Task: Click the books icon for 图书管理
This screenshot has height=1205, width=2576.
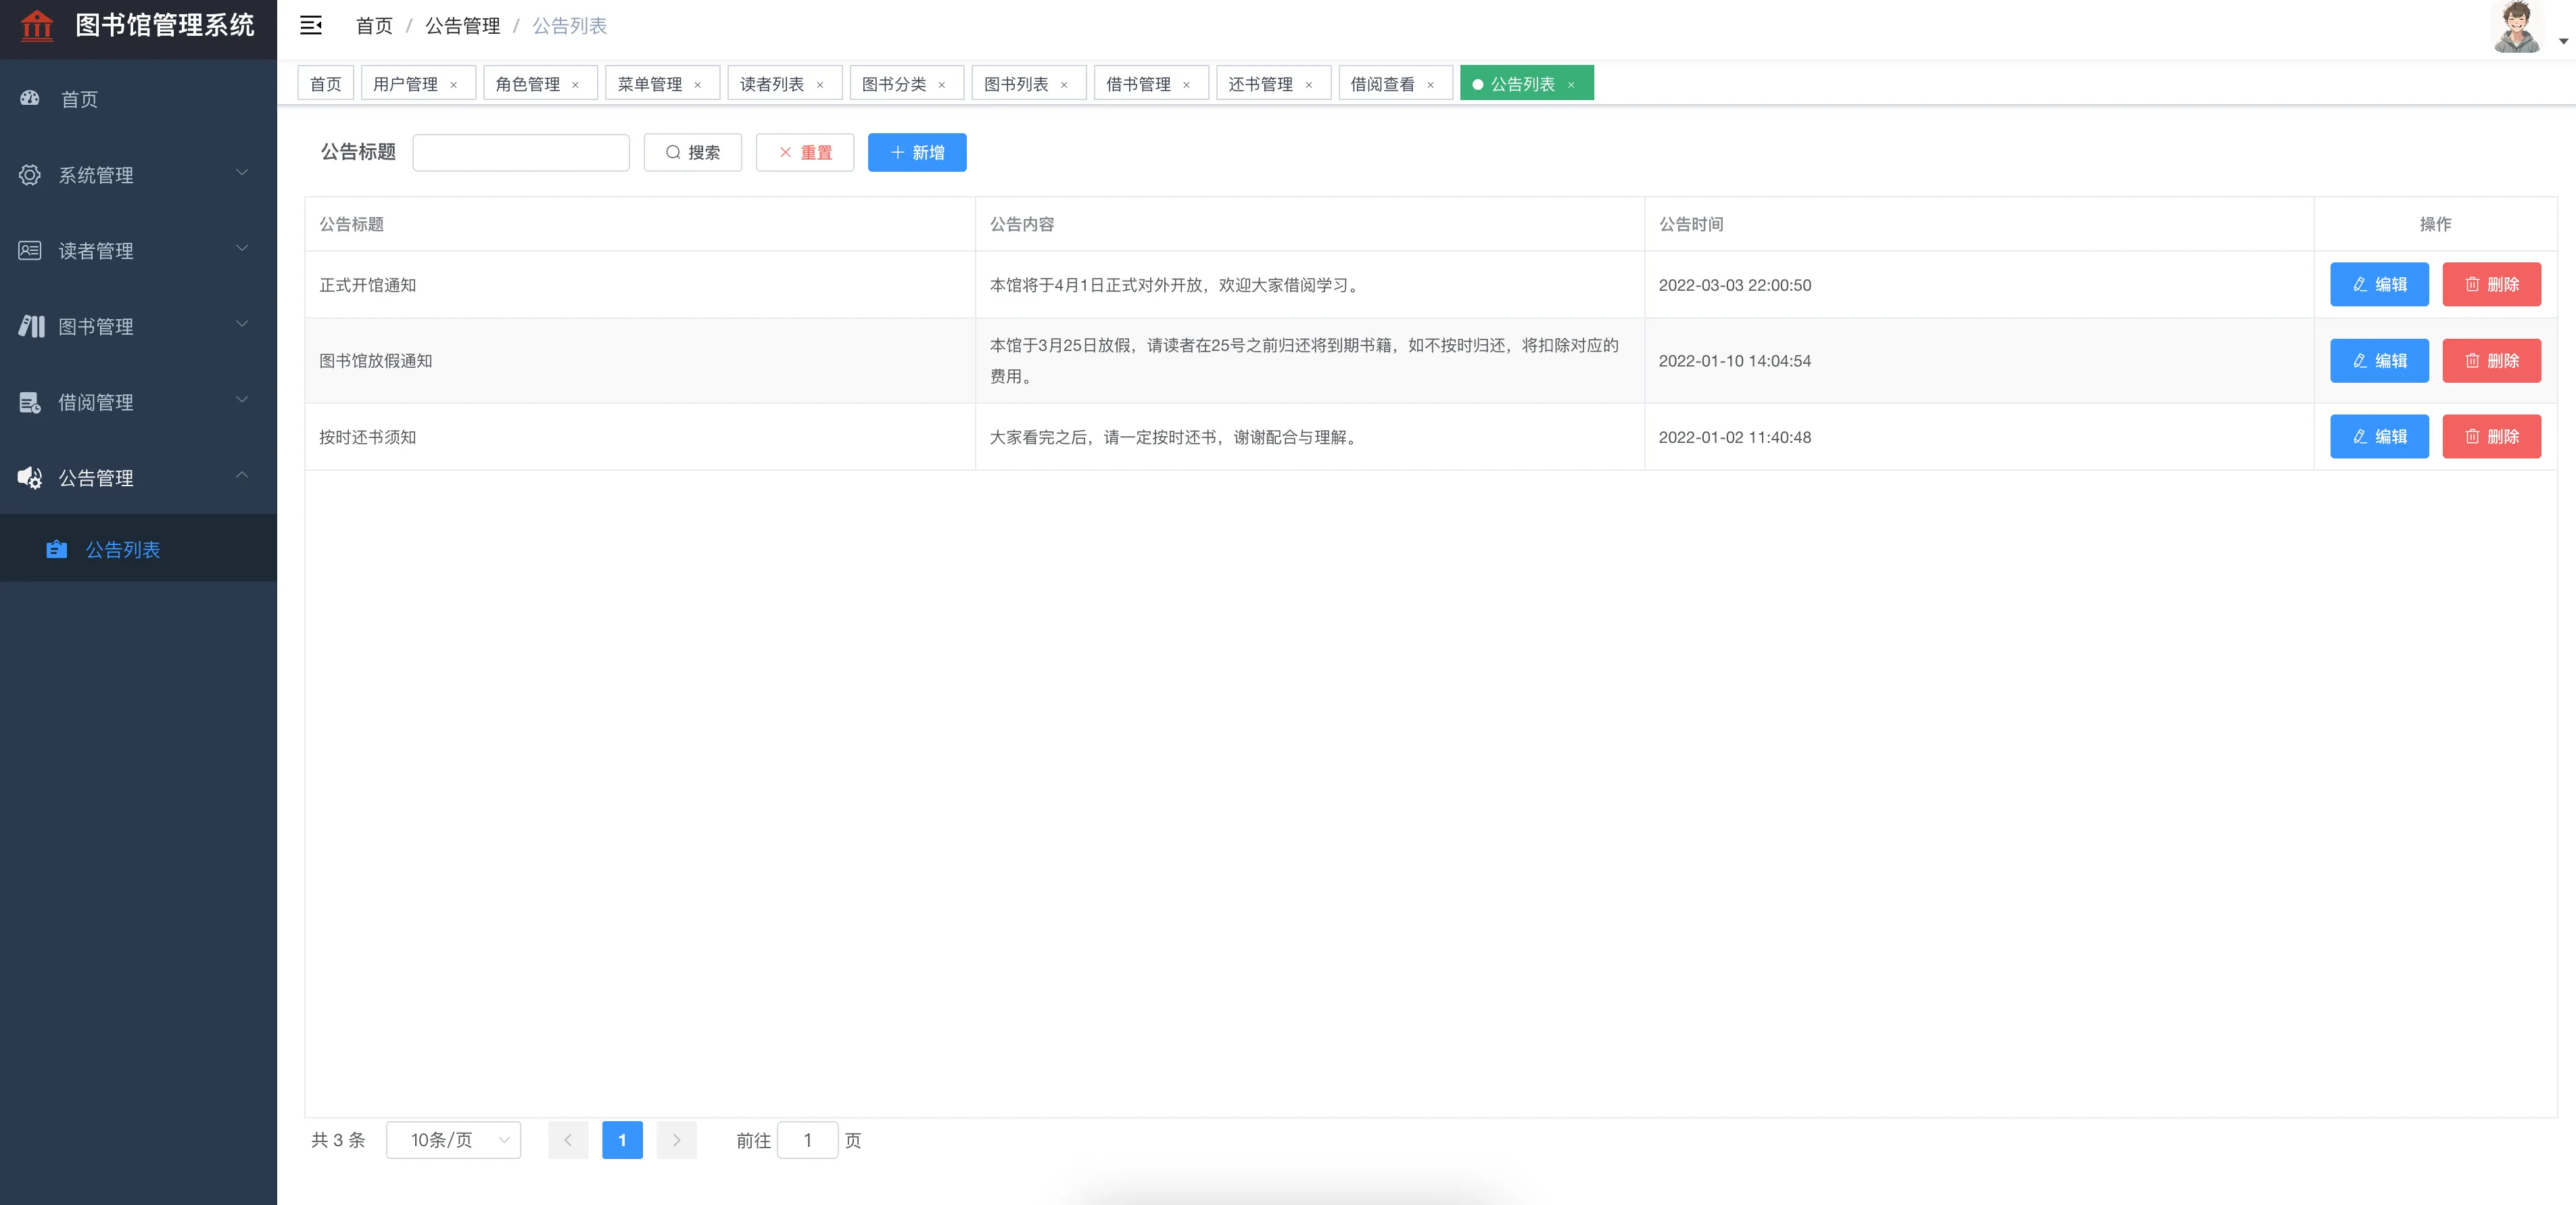Action: 32,326
